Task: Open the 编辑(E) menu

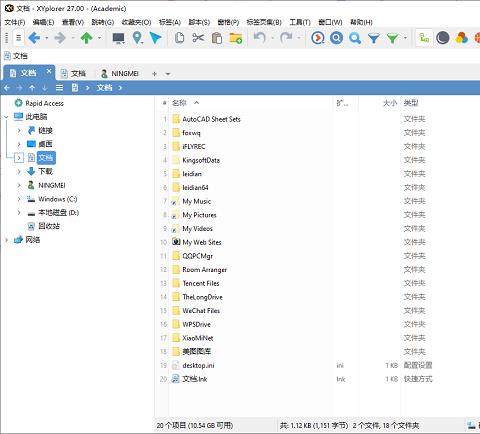Action: (x=43, y=22)
